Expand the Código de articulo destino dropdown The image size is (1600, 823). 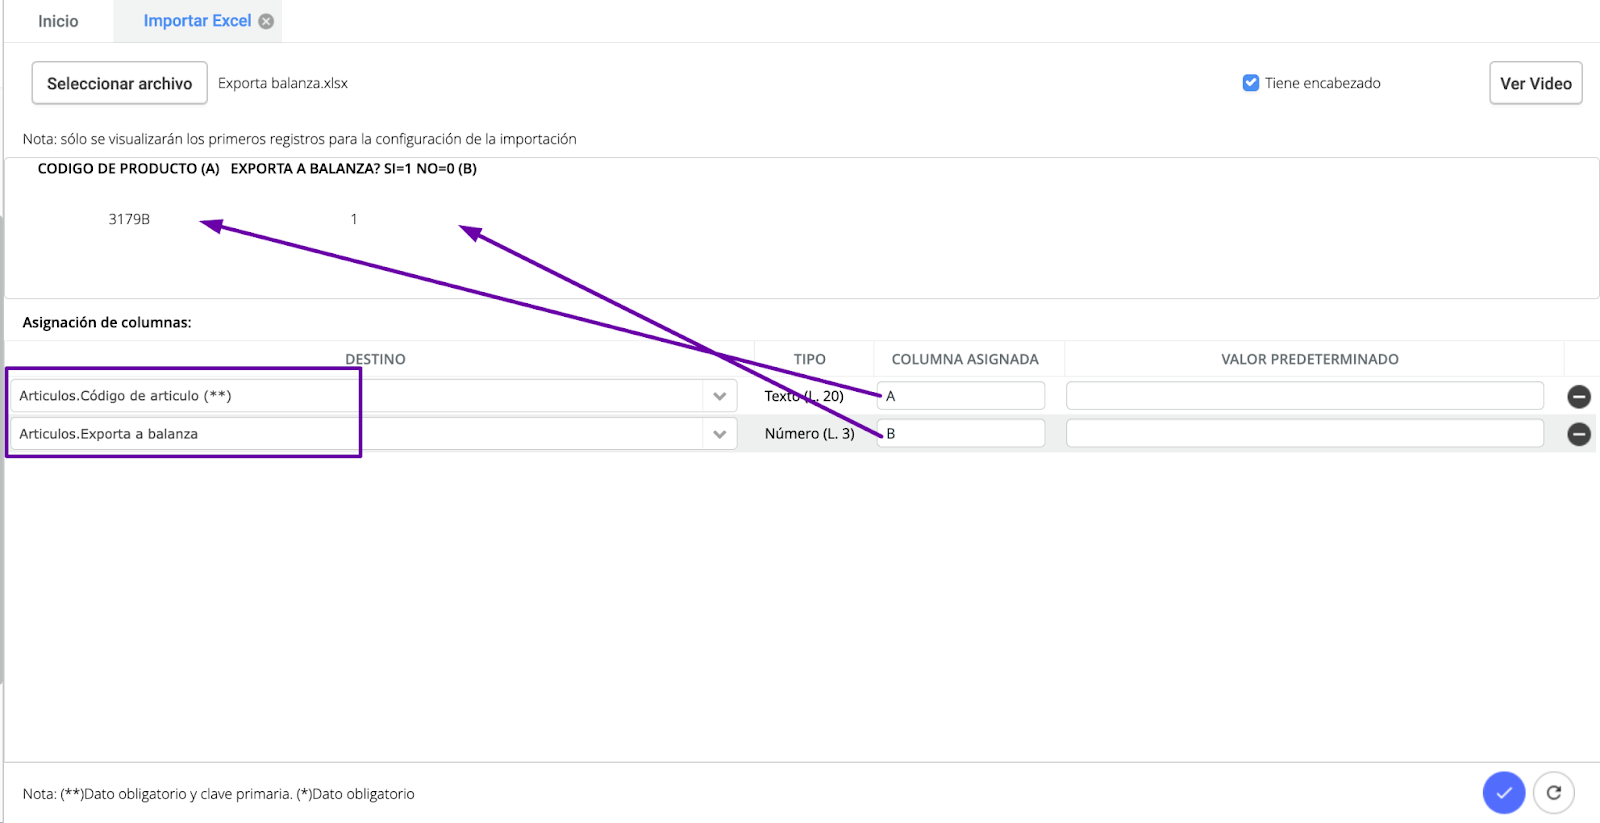[x=719, y=396]
